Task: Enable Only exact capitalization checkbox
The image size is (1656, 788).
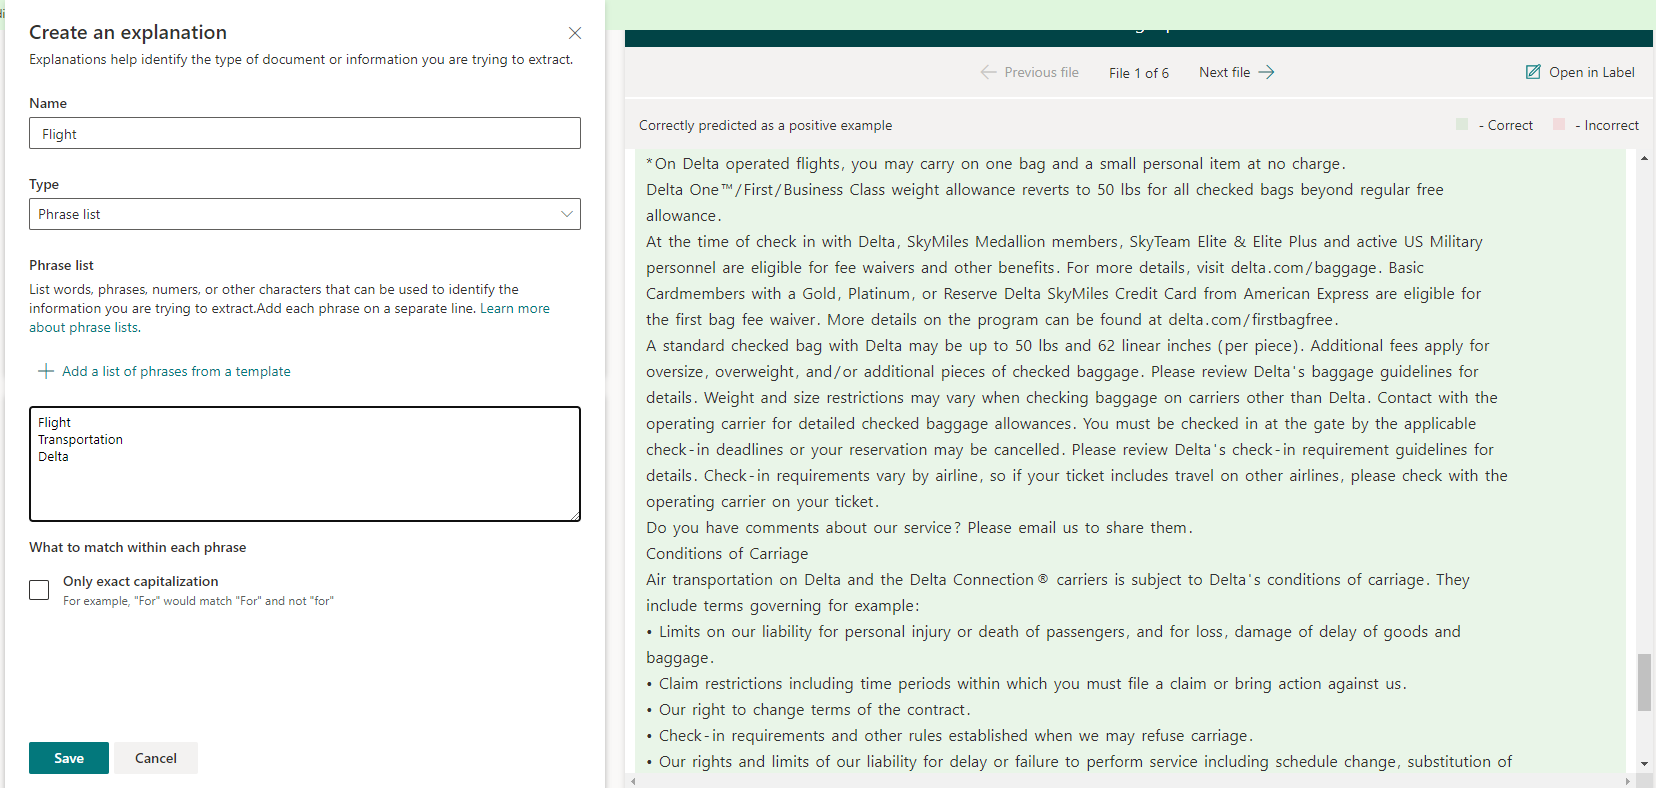Action: (39, 590)
